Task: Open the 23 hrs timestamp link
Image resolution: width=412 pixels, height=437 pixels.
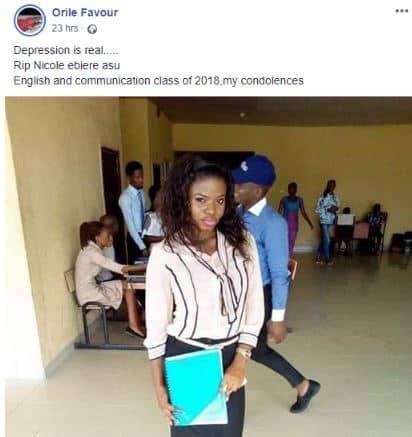Action: pyautogui.click(x=65, y=28)
